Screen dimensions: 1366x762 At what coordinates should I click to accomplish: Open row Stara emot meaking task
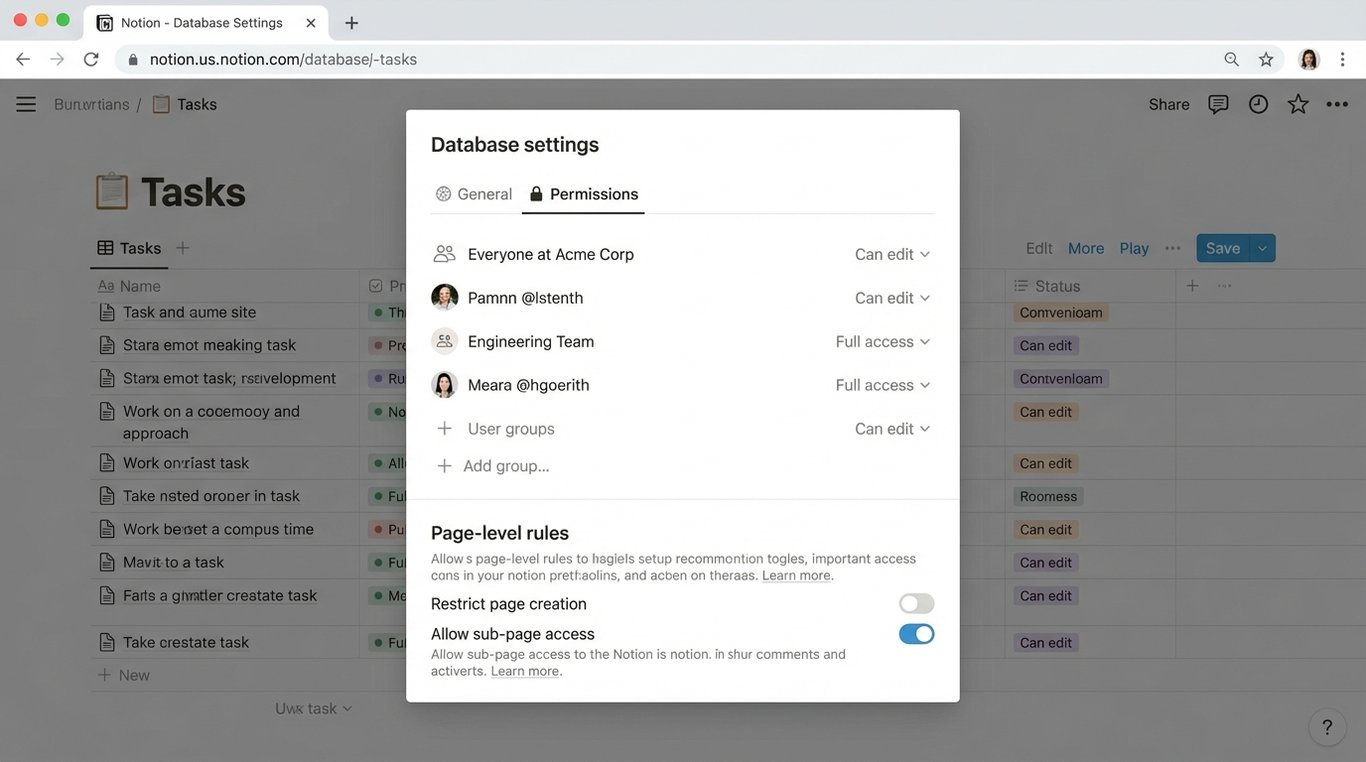coord(209,345)
